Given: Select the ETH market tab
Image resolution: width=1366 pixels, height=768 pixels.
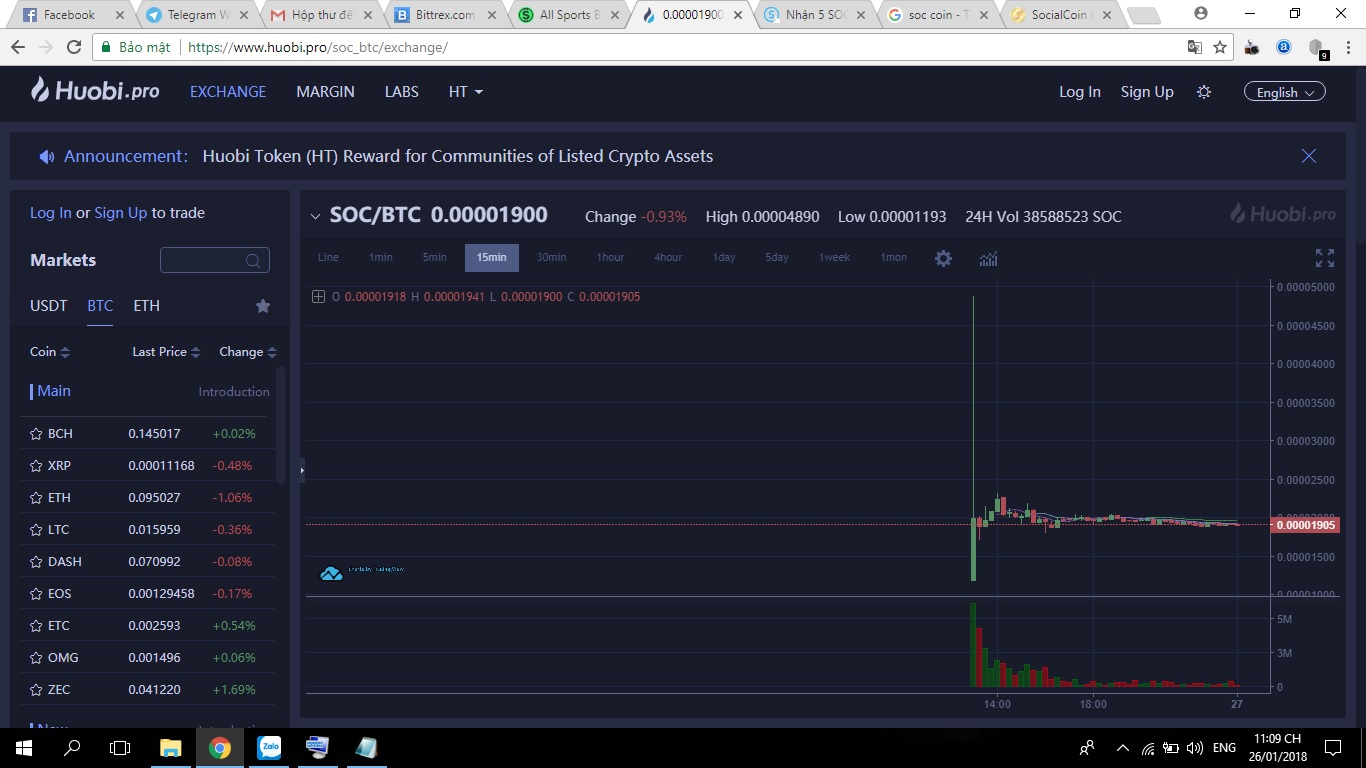Looking at the screenshot, I should (x=147, y=306).
